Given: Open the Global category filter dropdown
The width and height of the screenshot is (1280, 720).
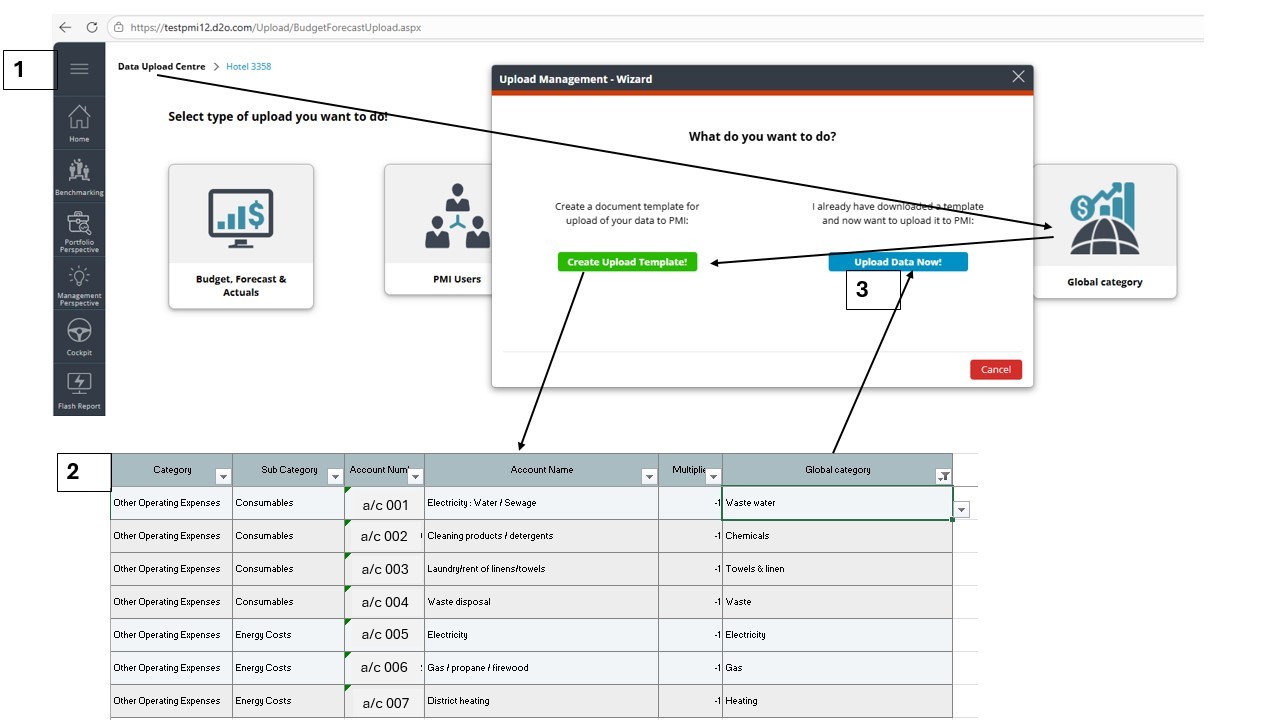Looking at the screenshot, I should [x=943, y=477].
